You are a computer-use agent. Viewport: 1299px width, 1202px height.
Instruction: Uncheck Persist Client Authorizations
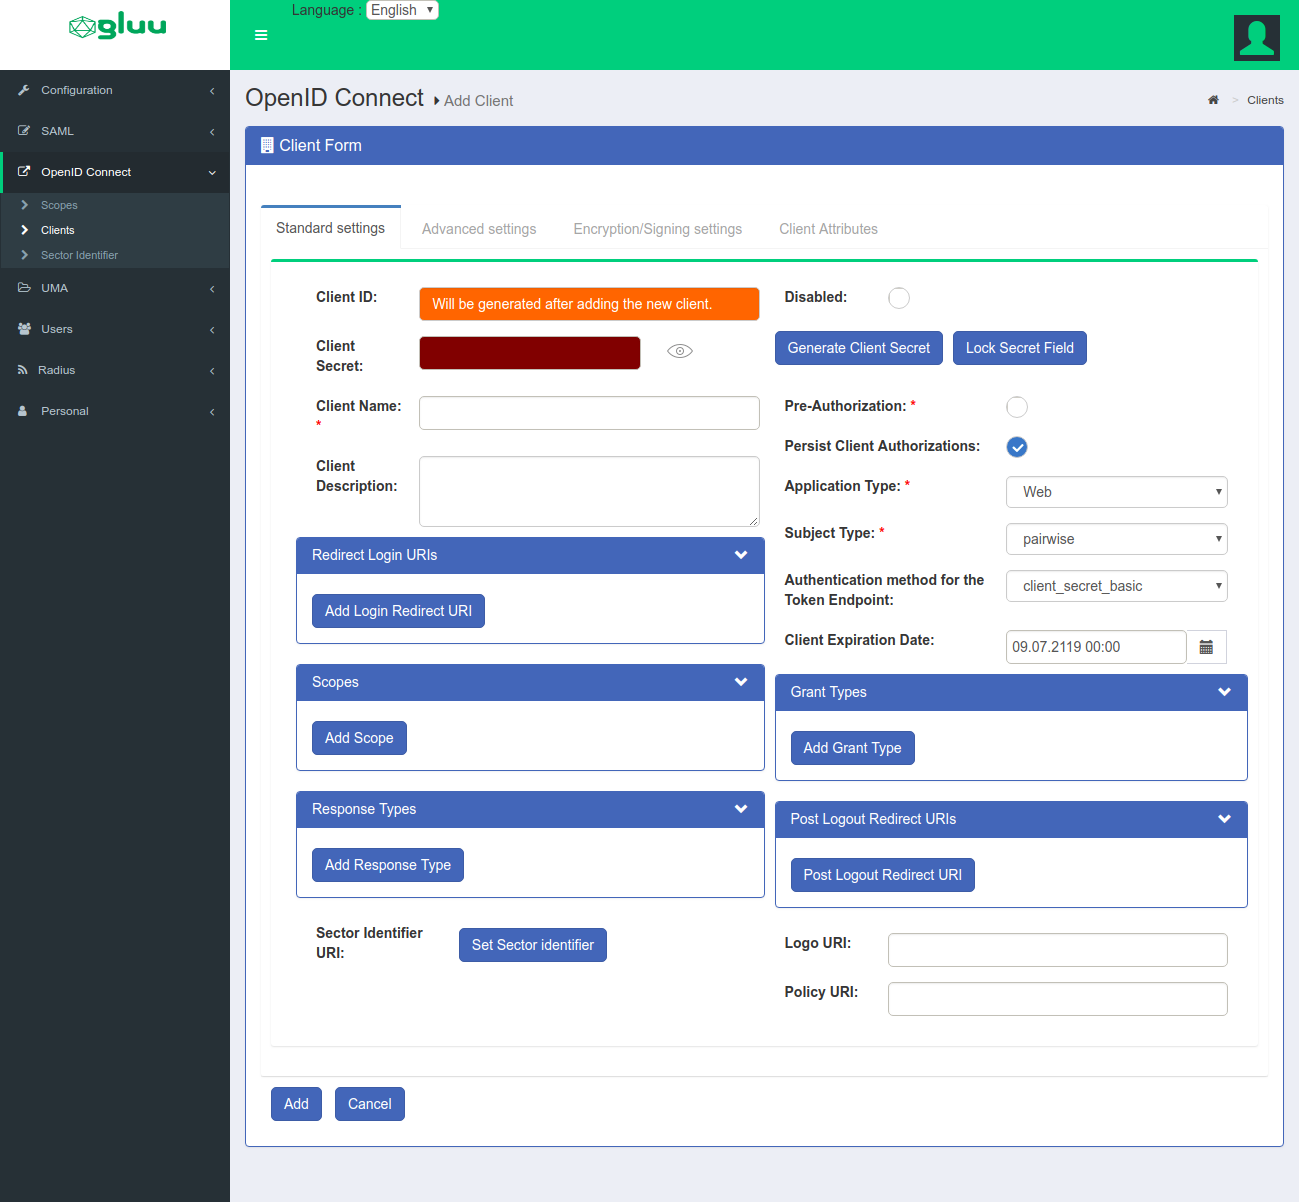pyautogui.click(x=1016, y=447)
